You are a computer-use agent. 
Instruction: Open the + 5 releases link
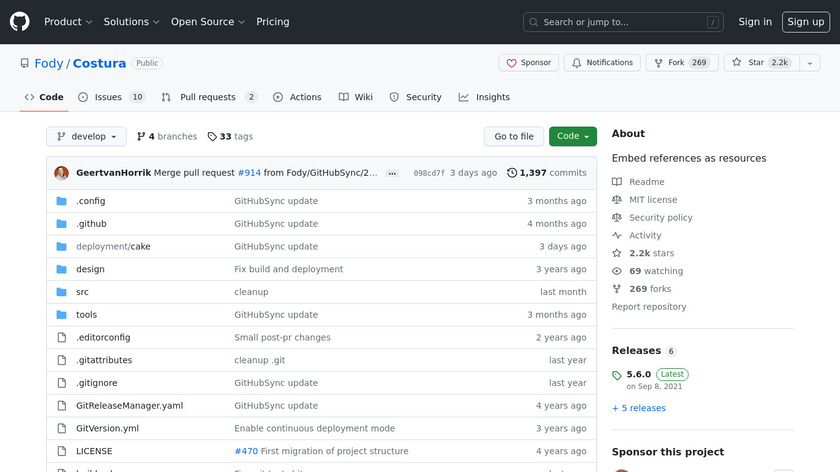638,408
